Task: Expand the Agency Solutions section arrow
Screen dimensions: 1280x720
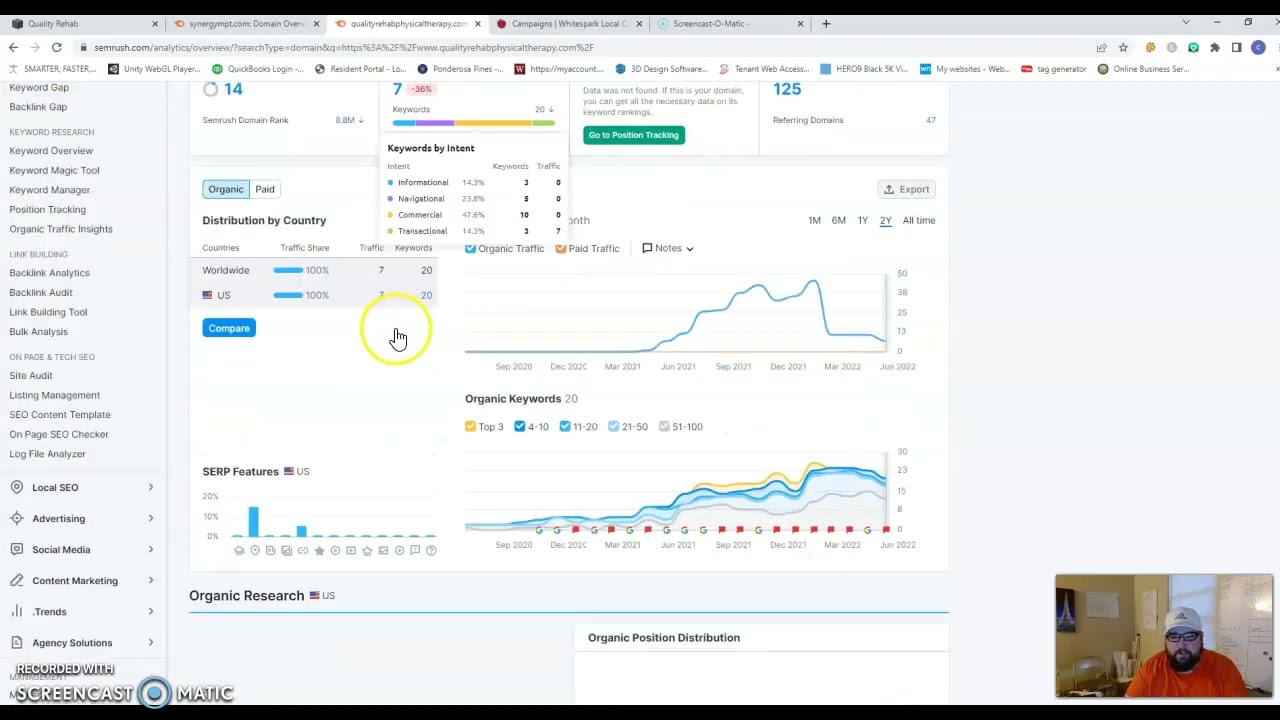Action: coord(151,642)
